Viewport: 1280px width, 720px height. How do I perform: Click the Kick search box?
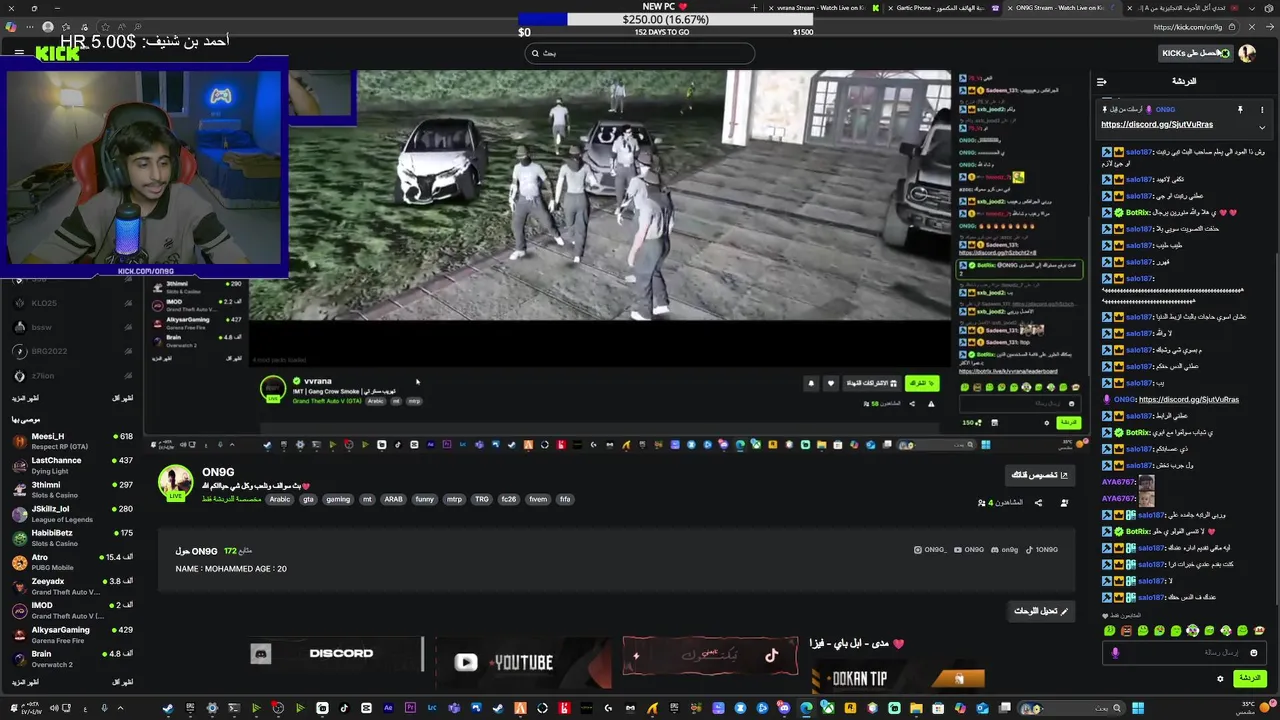tap(640, 53)
